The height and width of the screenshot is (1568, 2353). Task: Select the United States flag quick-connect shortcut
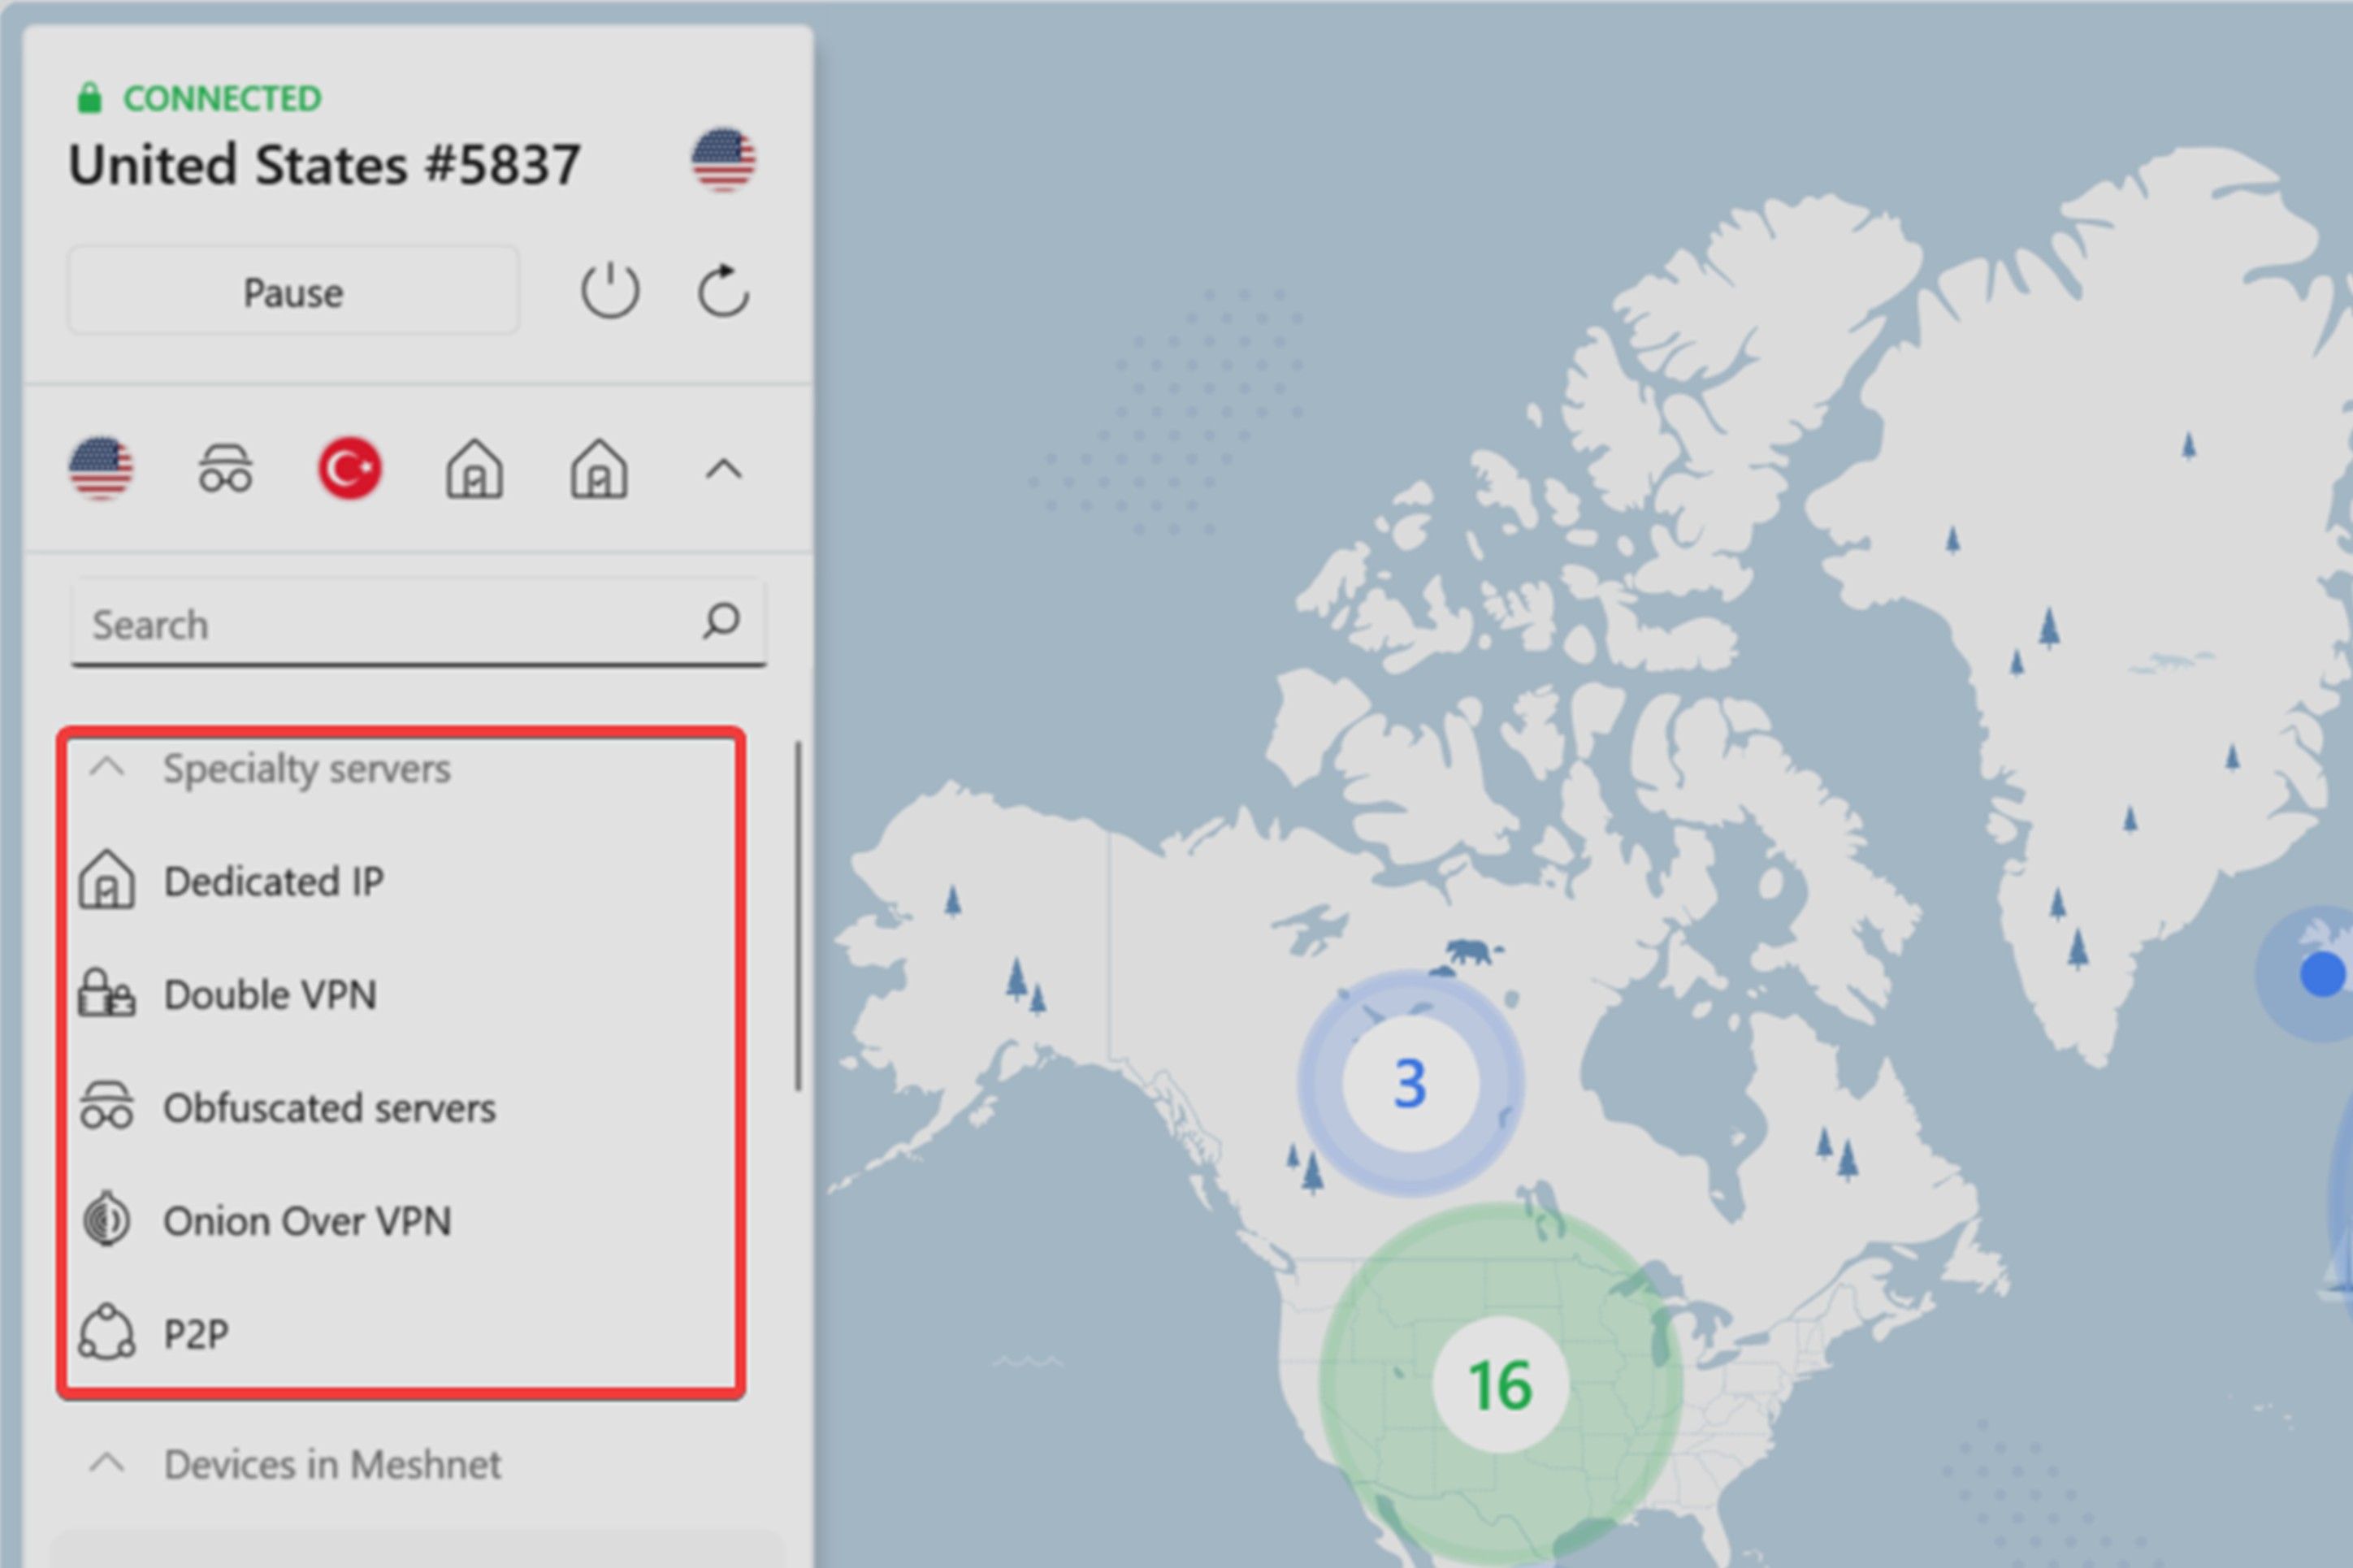coord(100,468)
